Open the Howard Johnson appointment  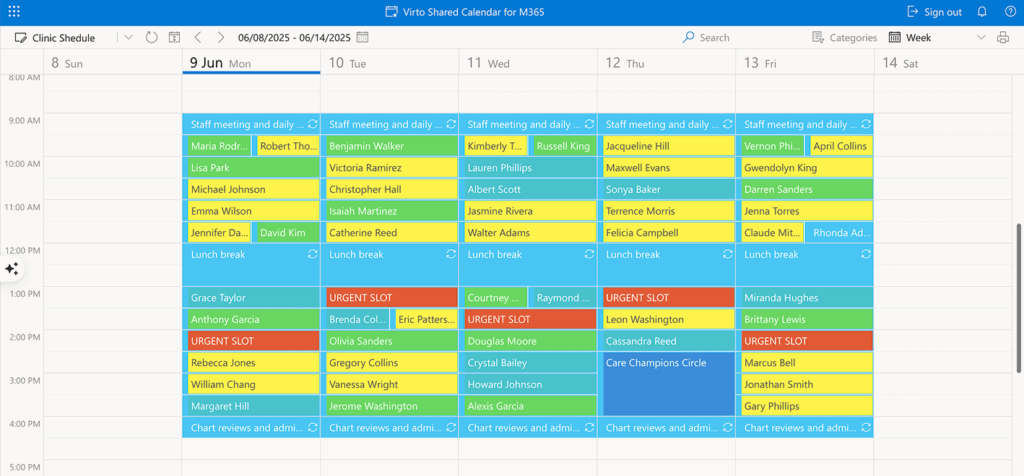click(530, 384)
